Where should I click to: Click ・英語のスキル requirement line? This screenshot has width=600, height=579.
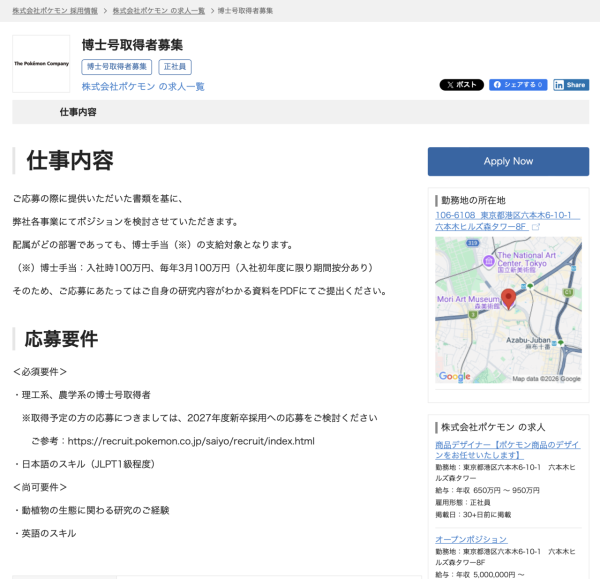pyautogui.click(x=44, y=533)
